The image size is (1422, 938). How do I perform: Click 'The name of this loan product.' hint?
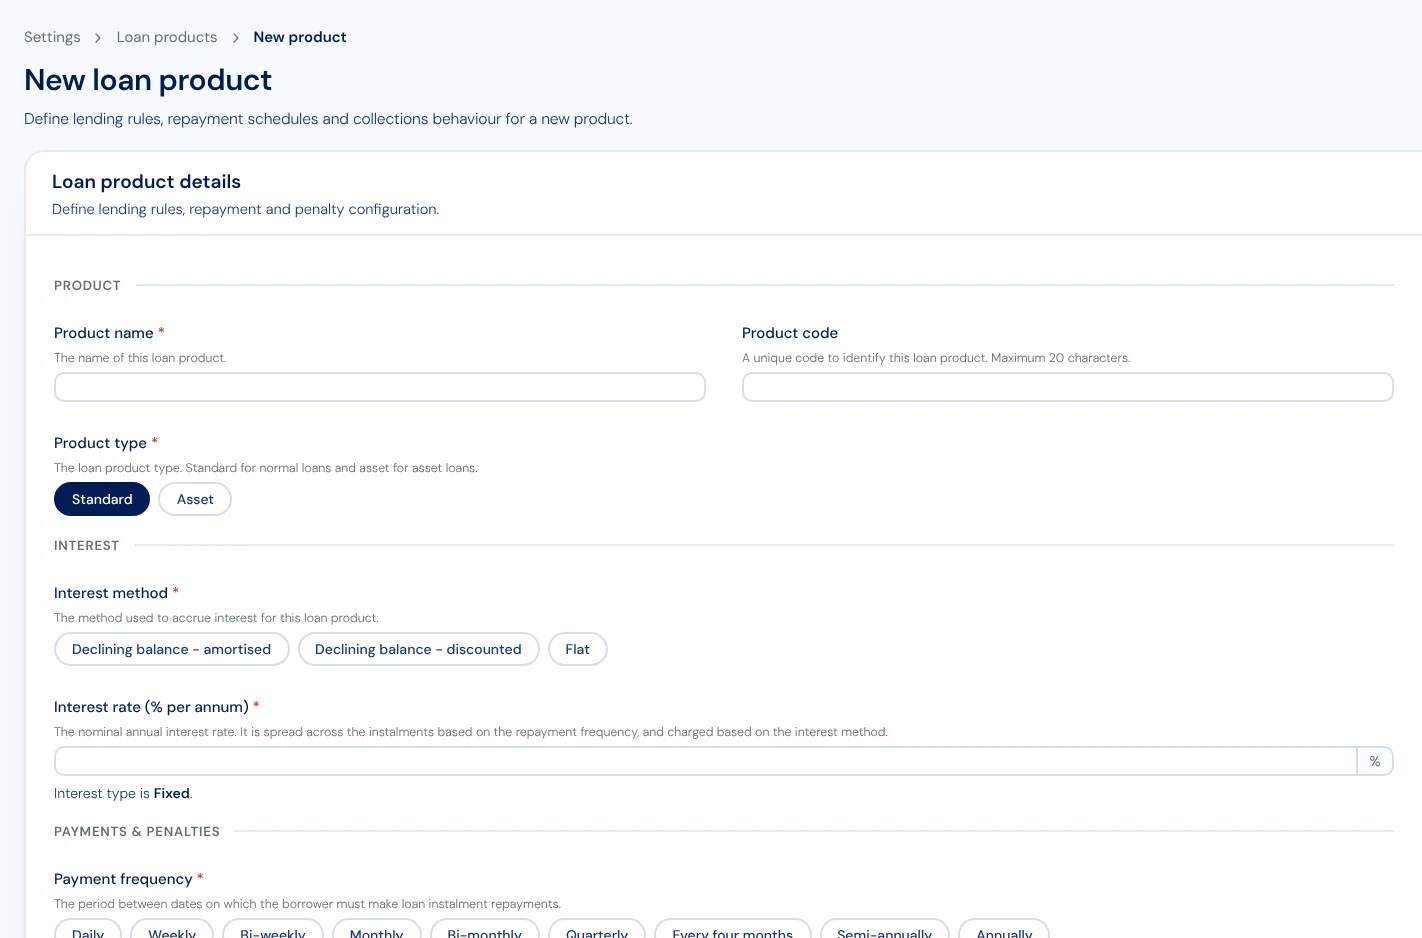140,358
